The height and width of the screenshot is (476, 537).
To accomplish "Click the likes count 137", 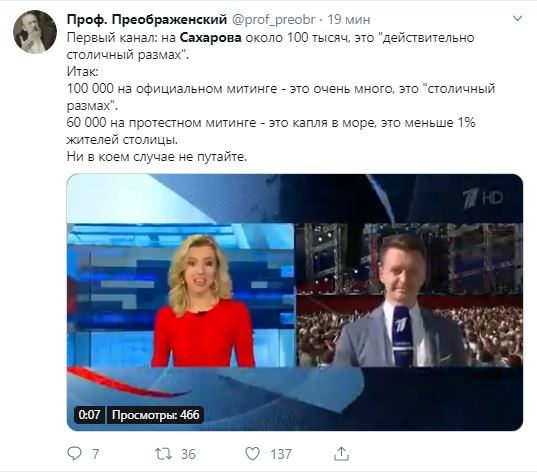I will coord(281,454).
